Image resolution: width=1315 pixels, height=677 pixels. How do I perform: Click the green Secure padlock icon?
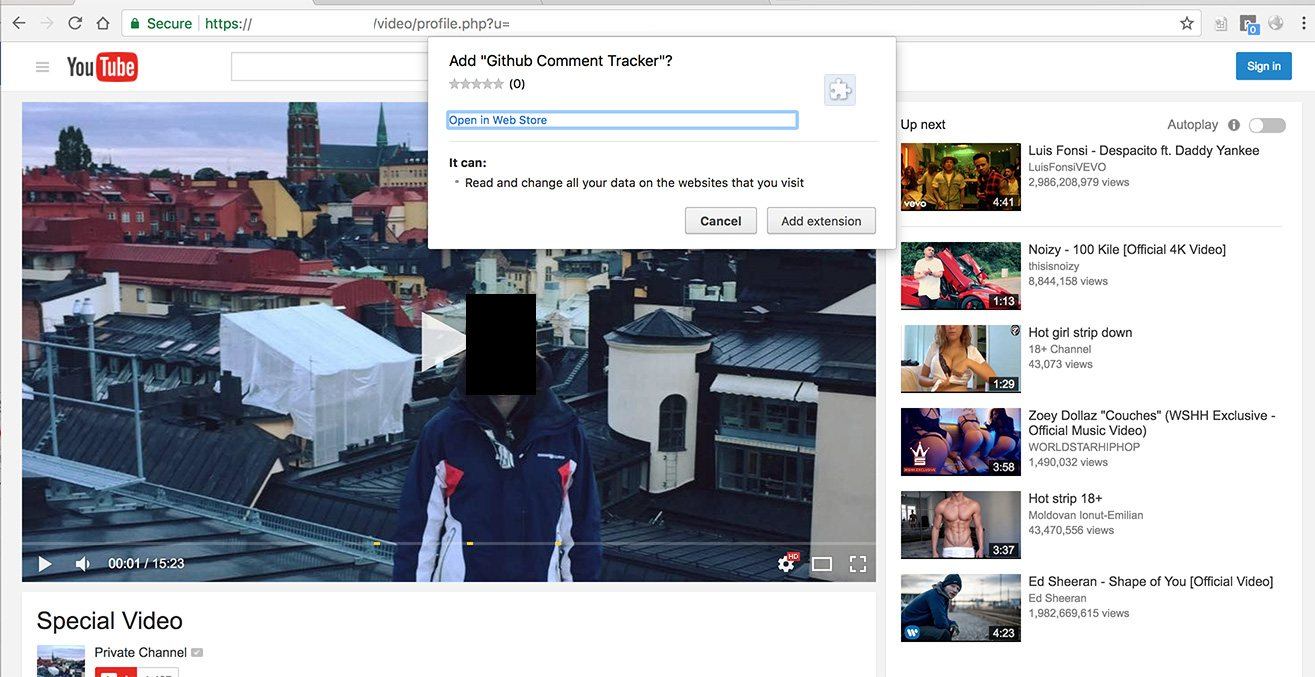tap(135, 23)
